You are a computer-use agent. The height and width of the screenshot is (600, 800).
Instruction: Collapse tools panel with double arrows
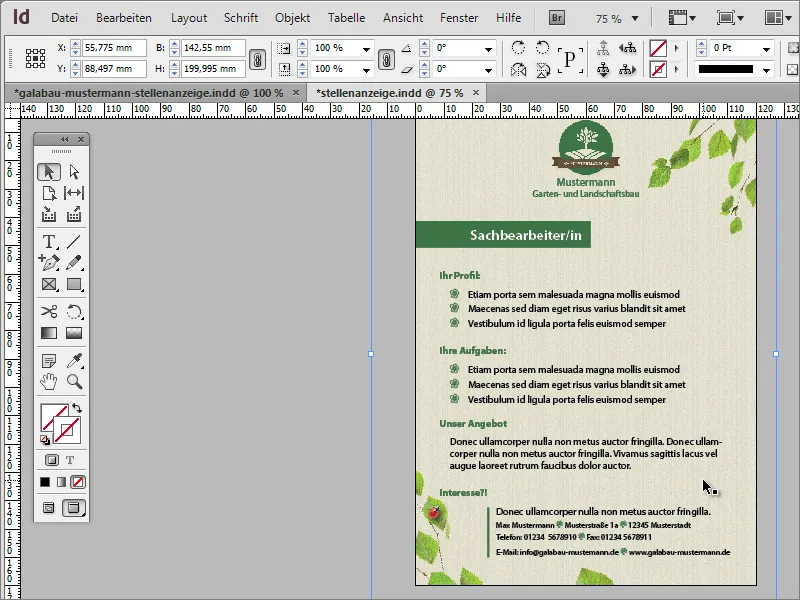[x=64, y=139]
